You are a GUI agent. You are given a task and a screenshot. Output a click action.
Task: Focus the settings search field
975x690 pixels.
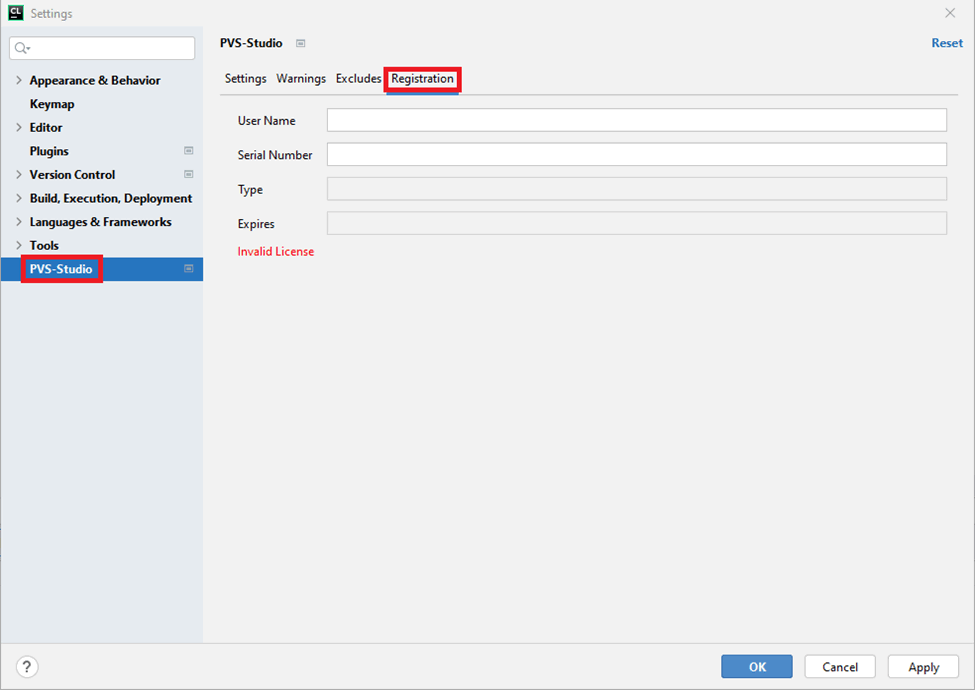point(102,48)
